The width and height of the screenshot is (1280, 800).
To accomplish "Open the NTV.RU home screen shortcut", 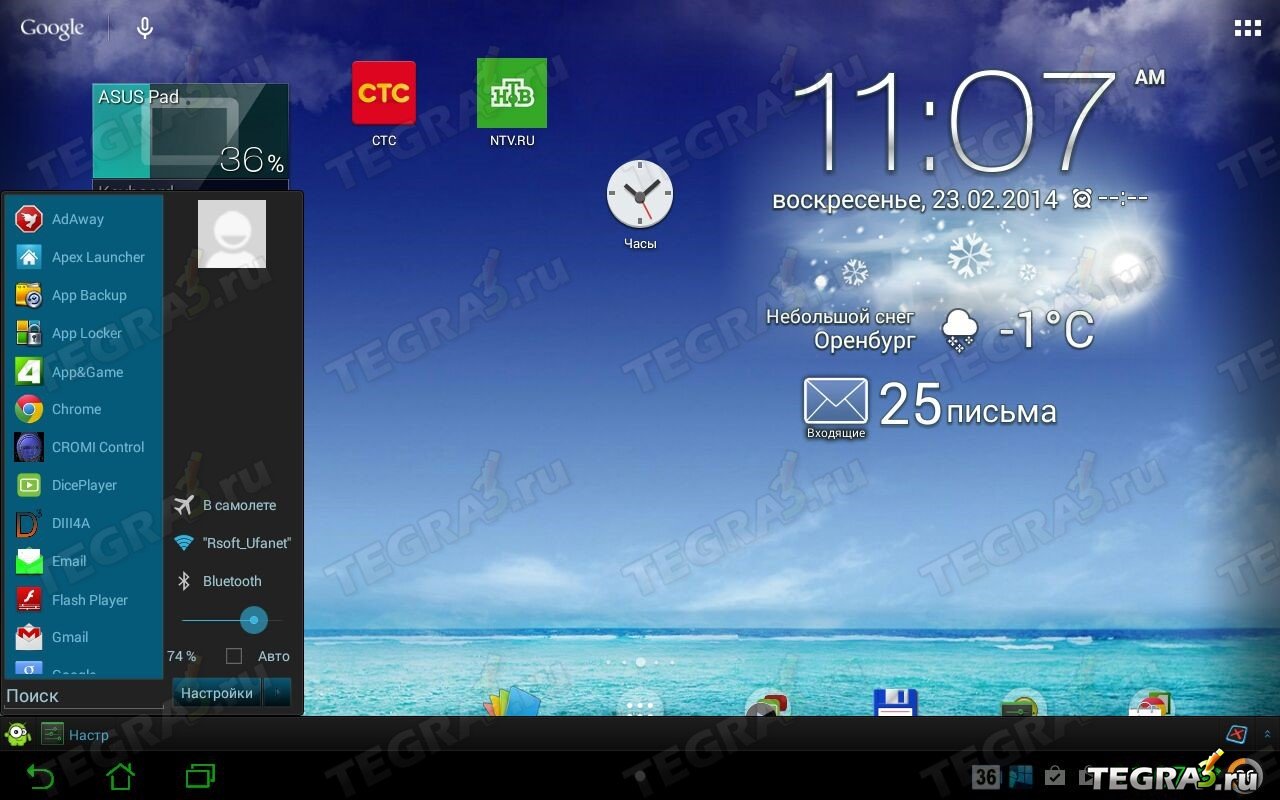I will coord(511,94).
